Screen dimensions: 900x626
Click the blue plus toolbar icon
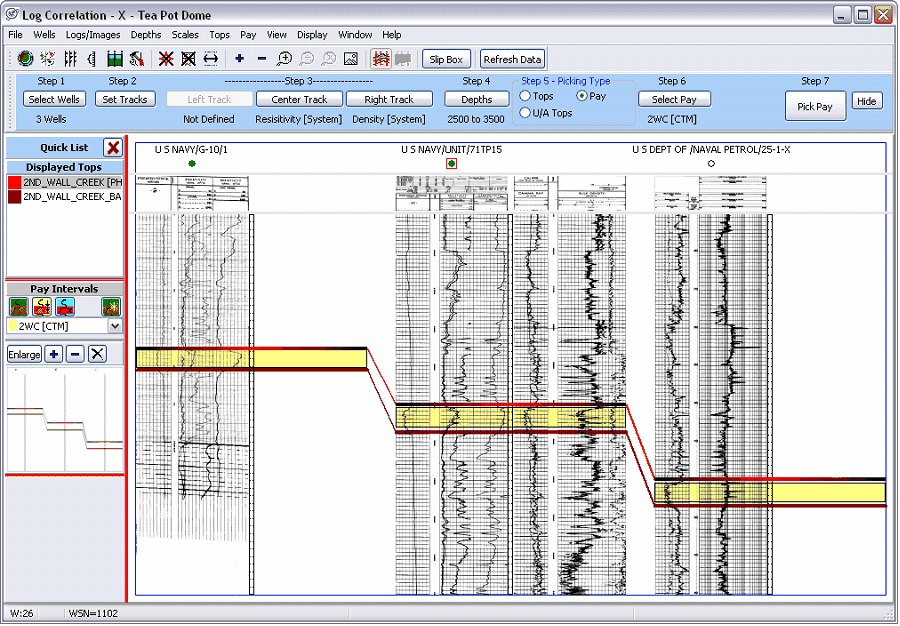tap(240, 59)
